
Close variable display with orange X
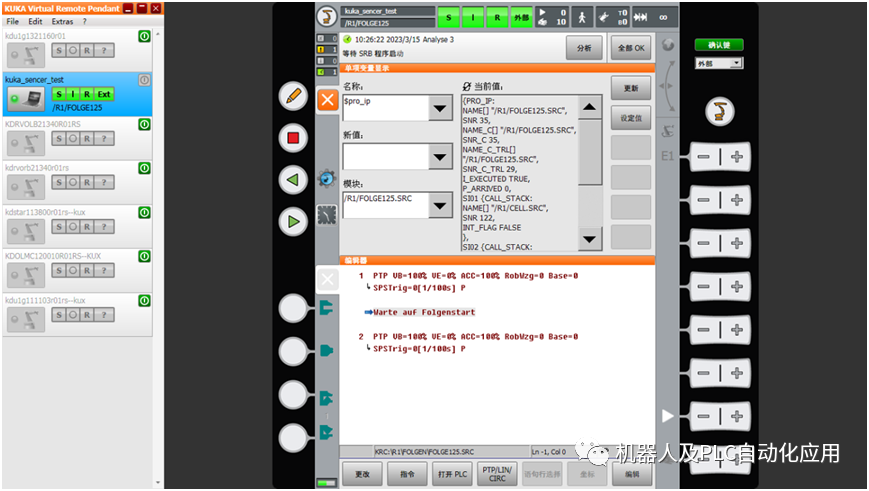(x=328, y=100)
